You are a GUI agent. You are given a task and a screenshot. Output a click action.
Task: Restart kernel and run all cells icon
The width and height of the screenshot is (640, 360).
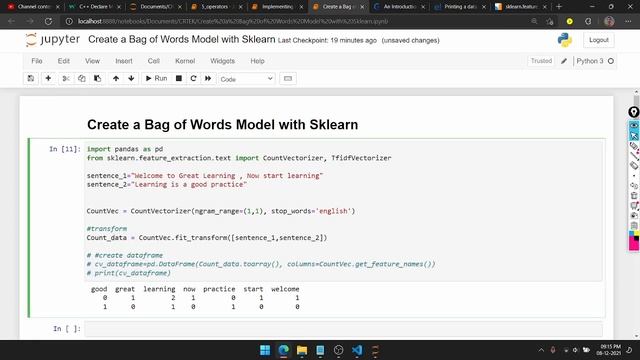click(208, 78)
